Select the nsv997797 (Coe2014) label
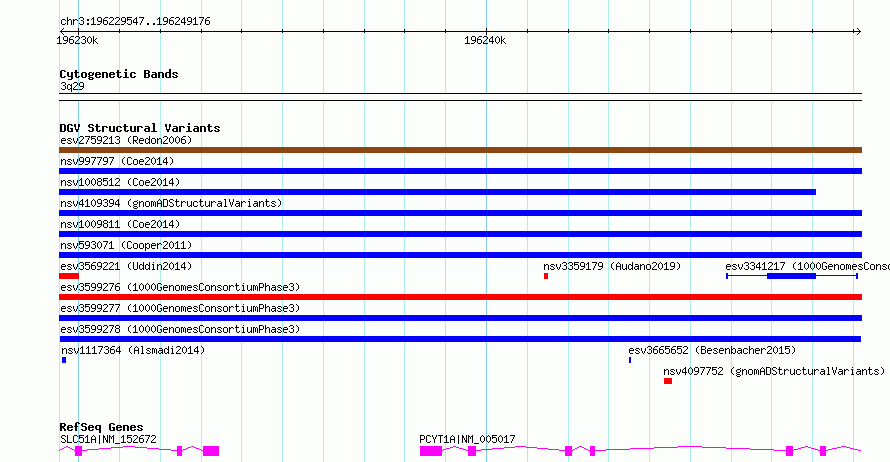This screenshot has height=462, width=890. coord(117,161)
